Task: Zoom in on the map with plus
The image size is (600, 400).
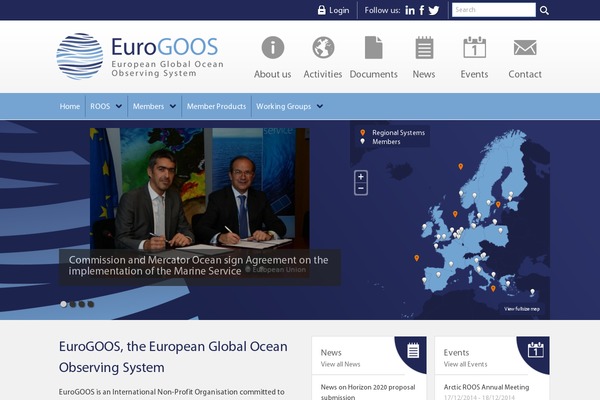Action: click(x=361, y=177)
